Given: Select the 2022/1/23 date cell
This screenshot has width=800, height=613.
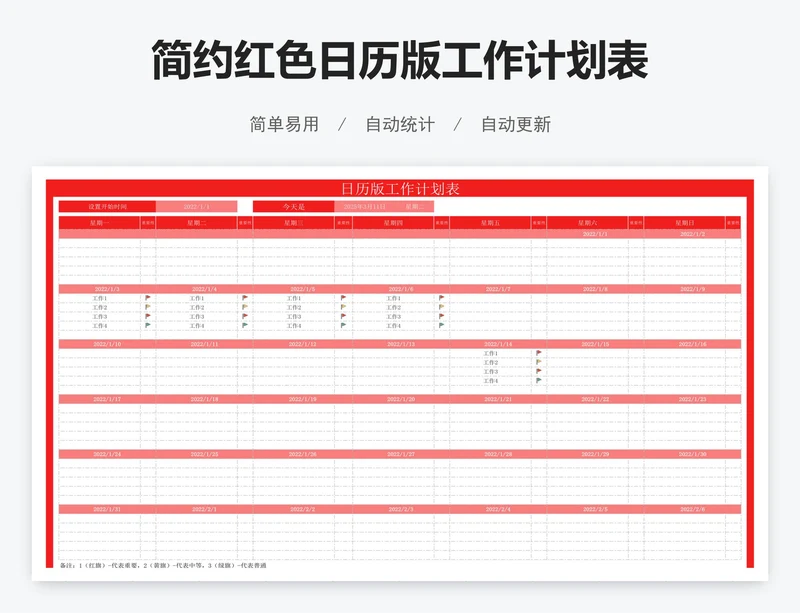Looking at the screenshot, I should pyautogui.click(x=692, y=399).
